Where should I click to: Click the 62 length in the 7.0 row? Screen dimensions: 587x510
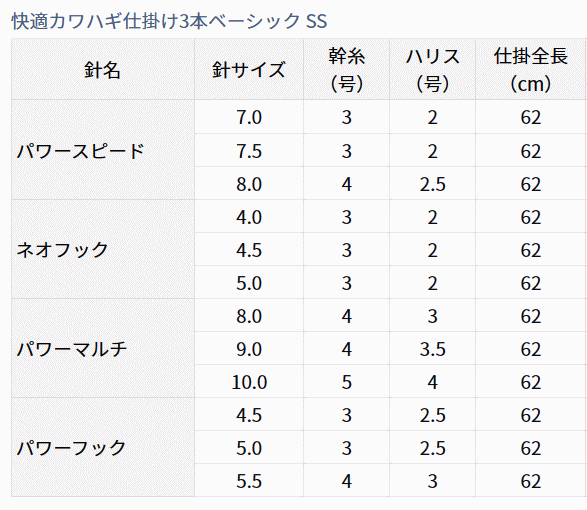tap(531, 117)
